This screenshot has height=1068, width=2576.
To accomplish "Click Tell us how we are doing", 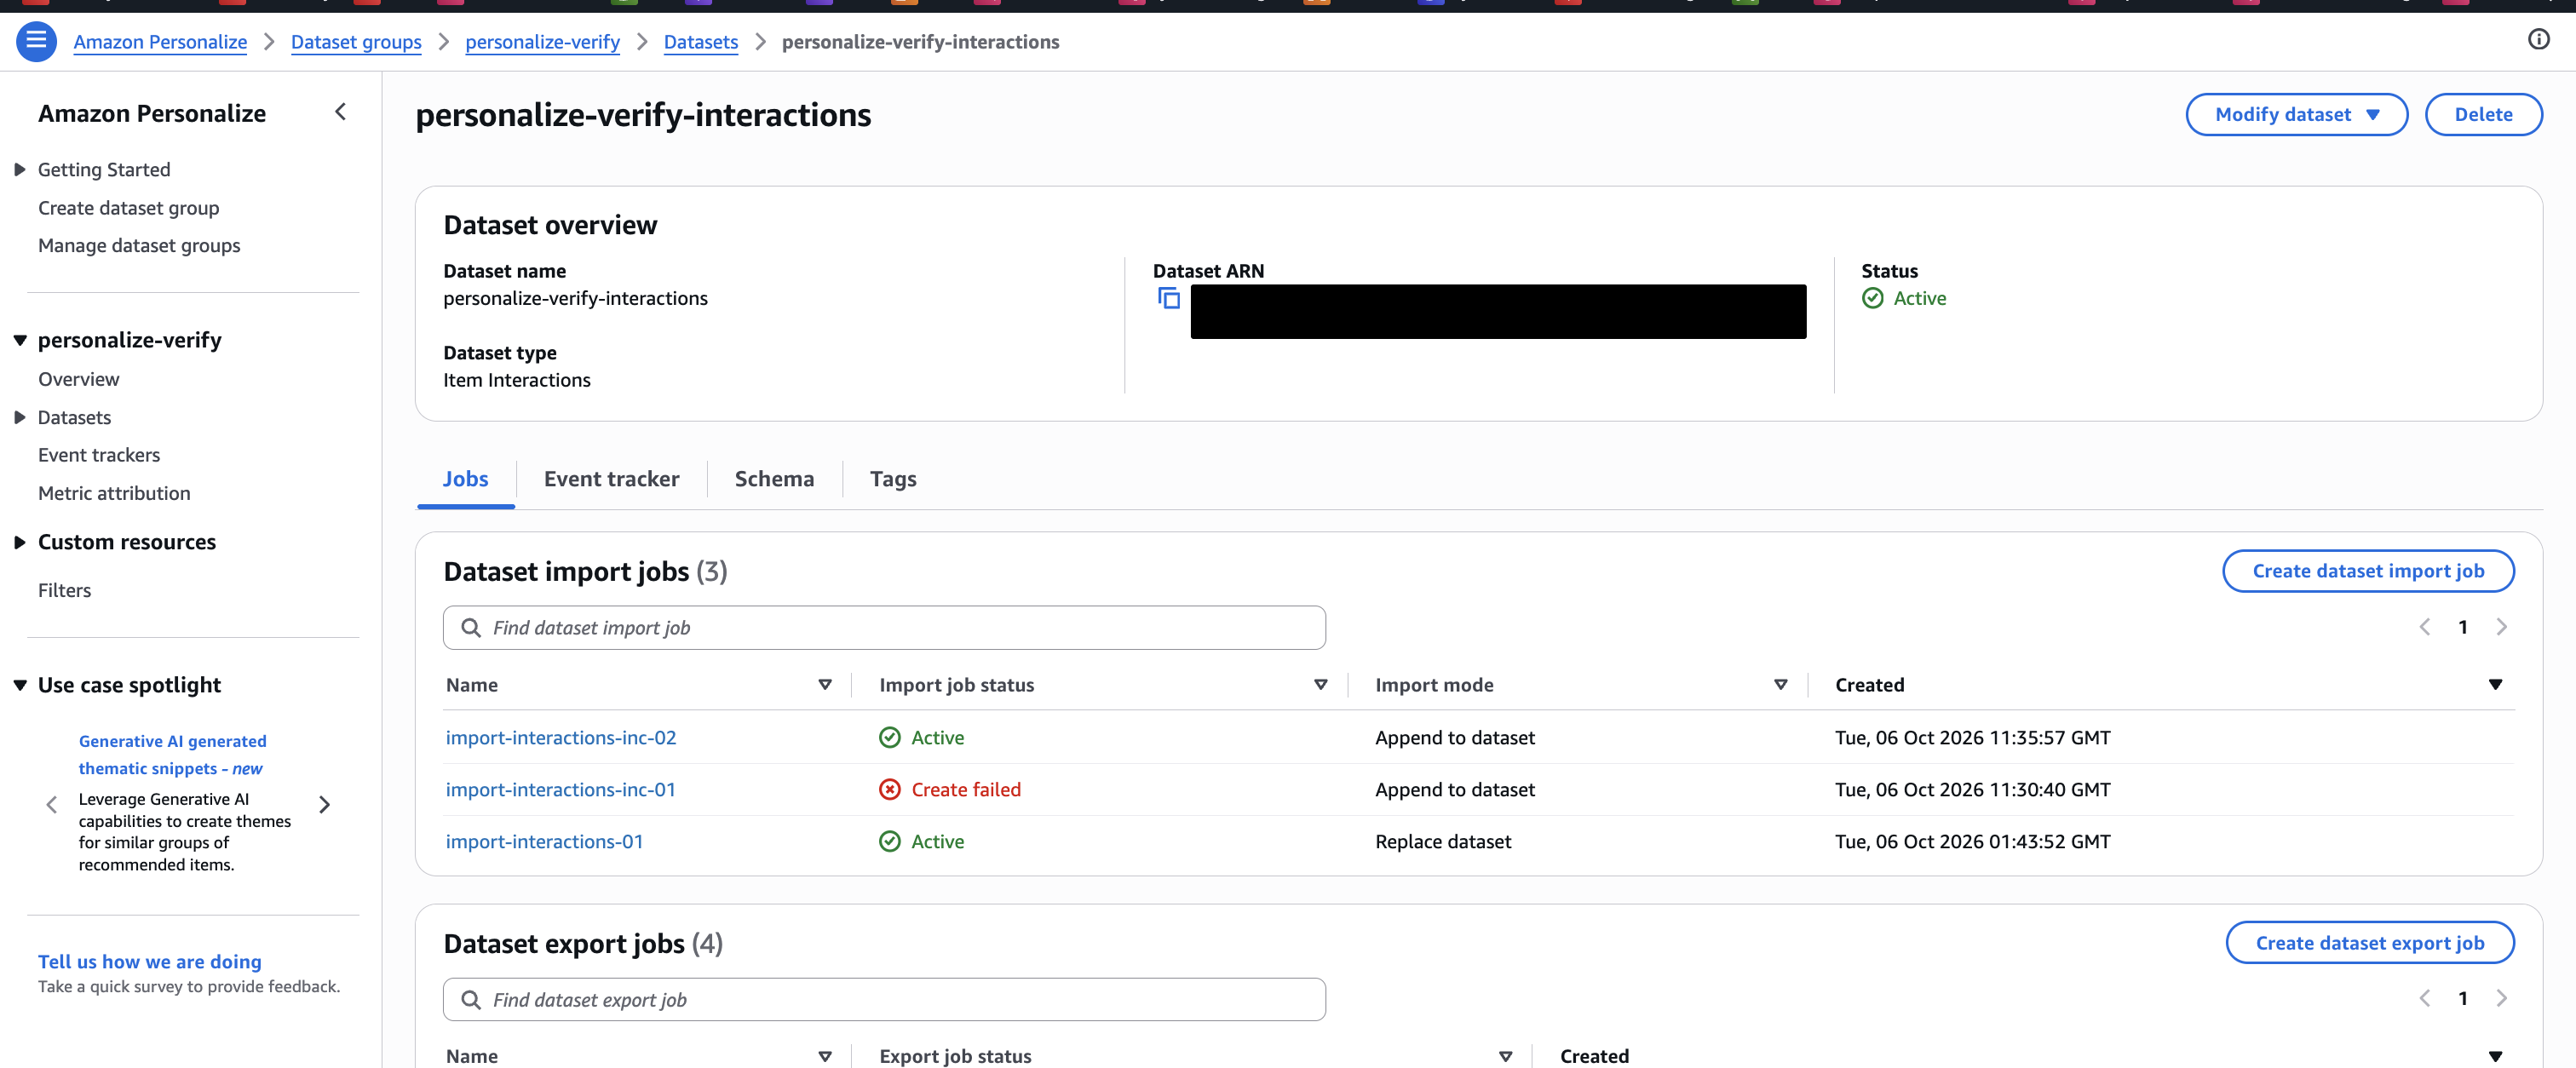I will pos(150,962).
